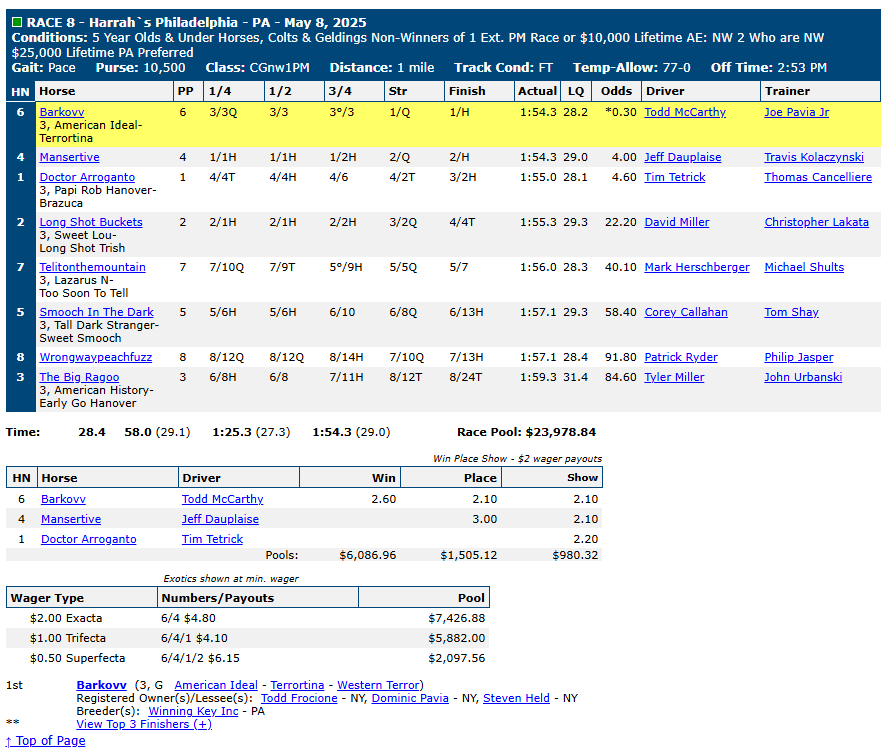This screenshot has width=887, height=754.
Task: Open Barkovv horse link in results table
Action: click(62, 112)
